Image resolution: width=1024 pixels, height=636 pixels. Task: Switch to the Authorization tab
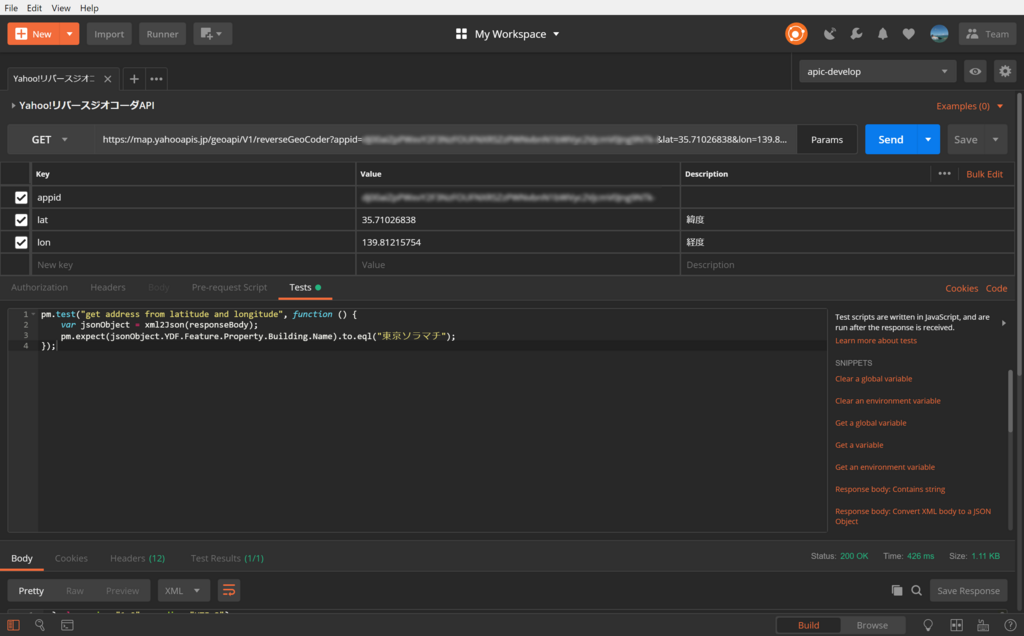point(39,287)
